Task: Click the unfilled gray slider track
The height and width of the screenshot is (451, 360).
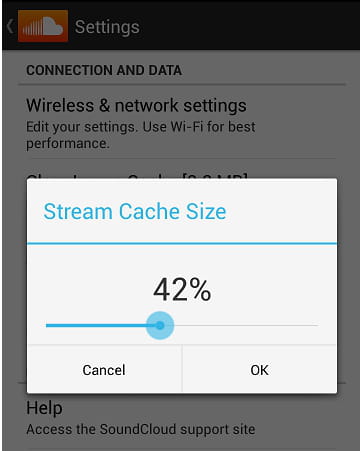Action: [x=246, y=325]
